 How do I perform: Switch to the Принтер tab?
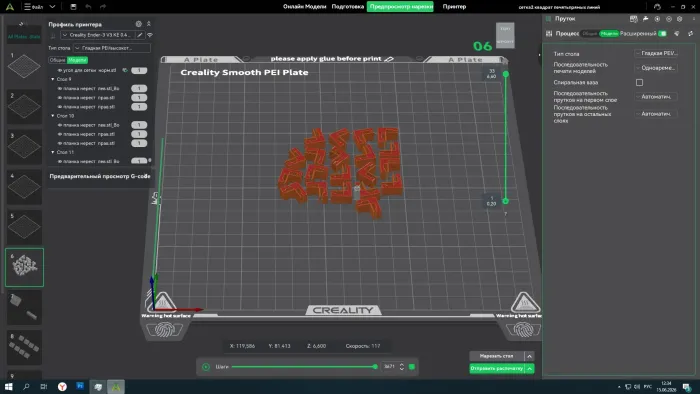pos(454,7)
